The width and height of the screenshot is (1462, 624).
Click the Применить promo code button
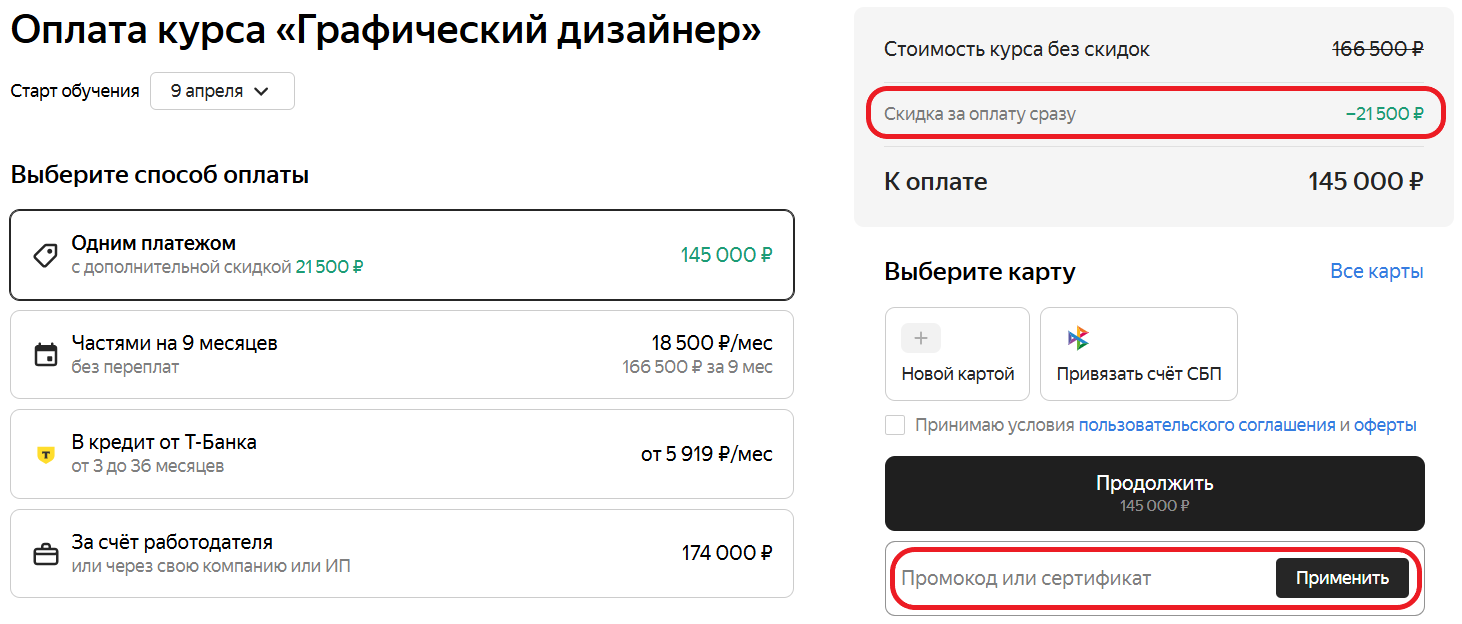coord(1342,578)
